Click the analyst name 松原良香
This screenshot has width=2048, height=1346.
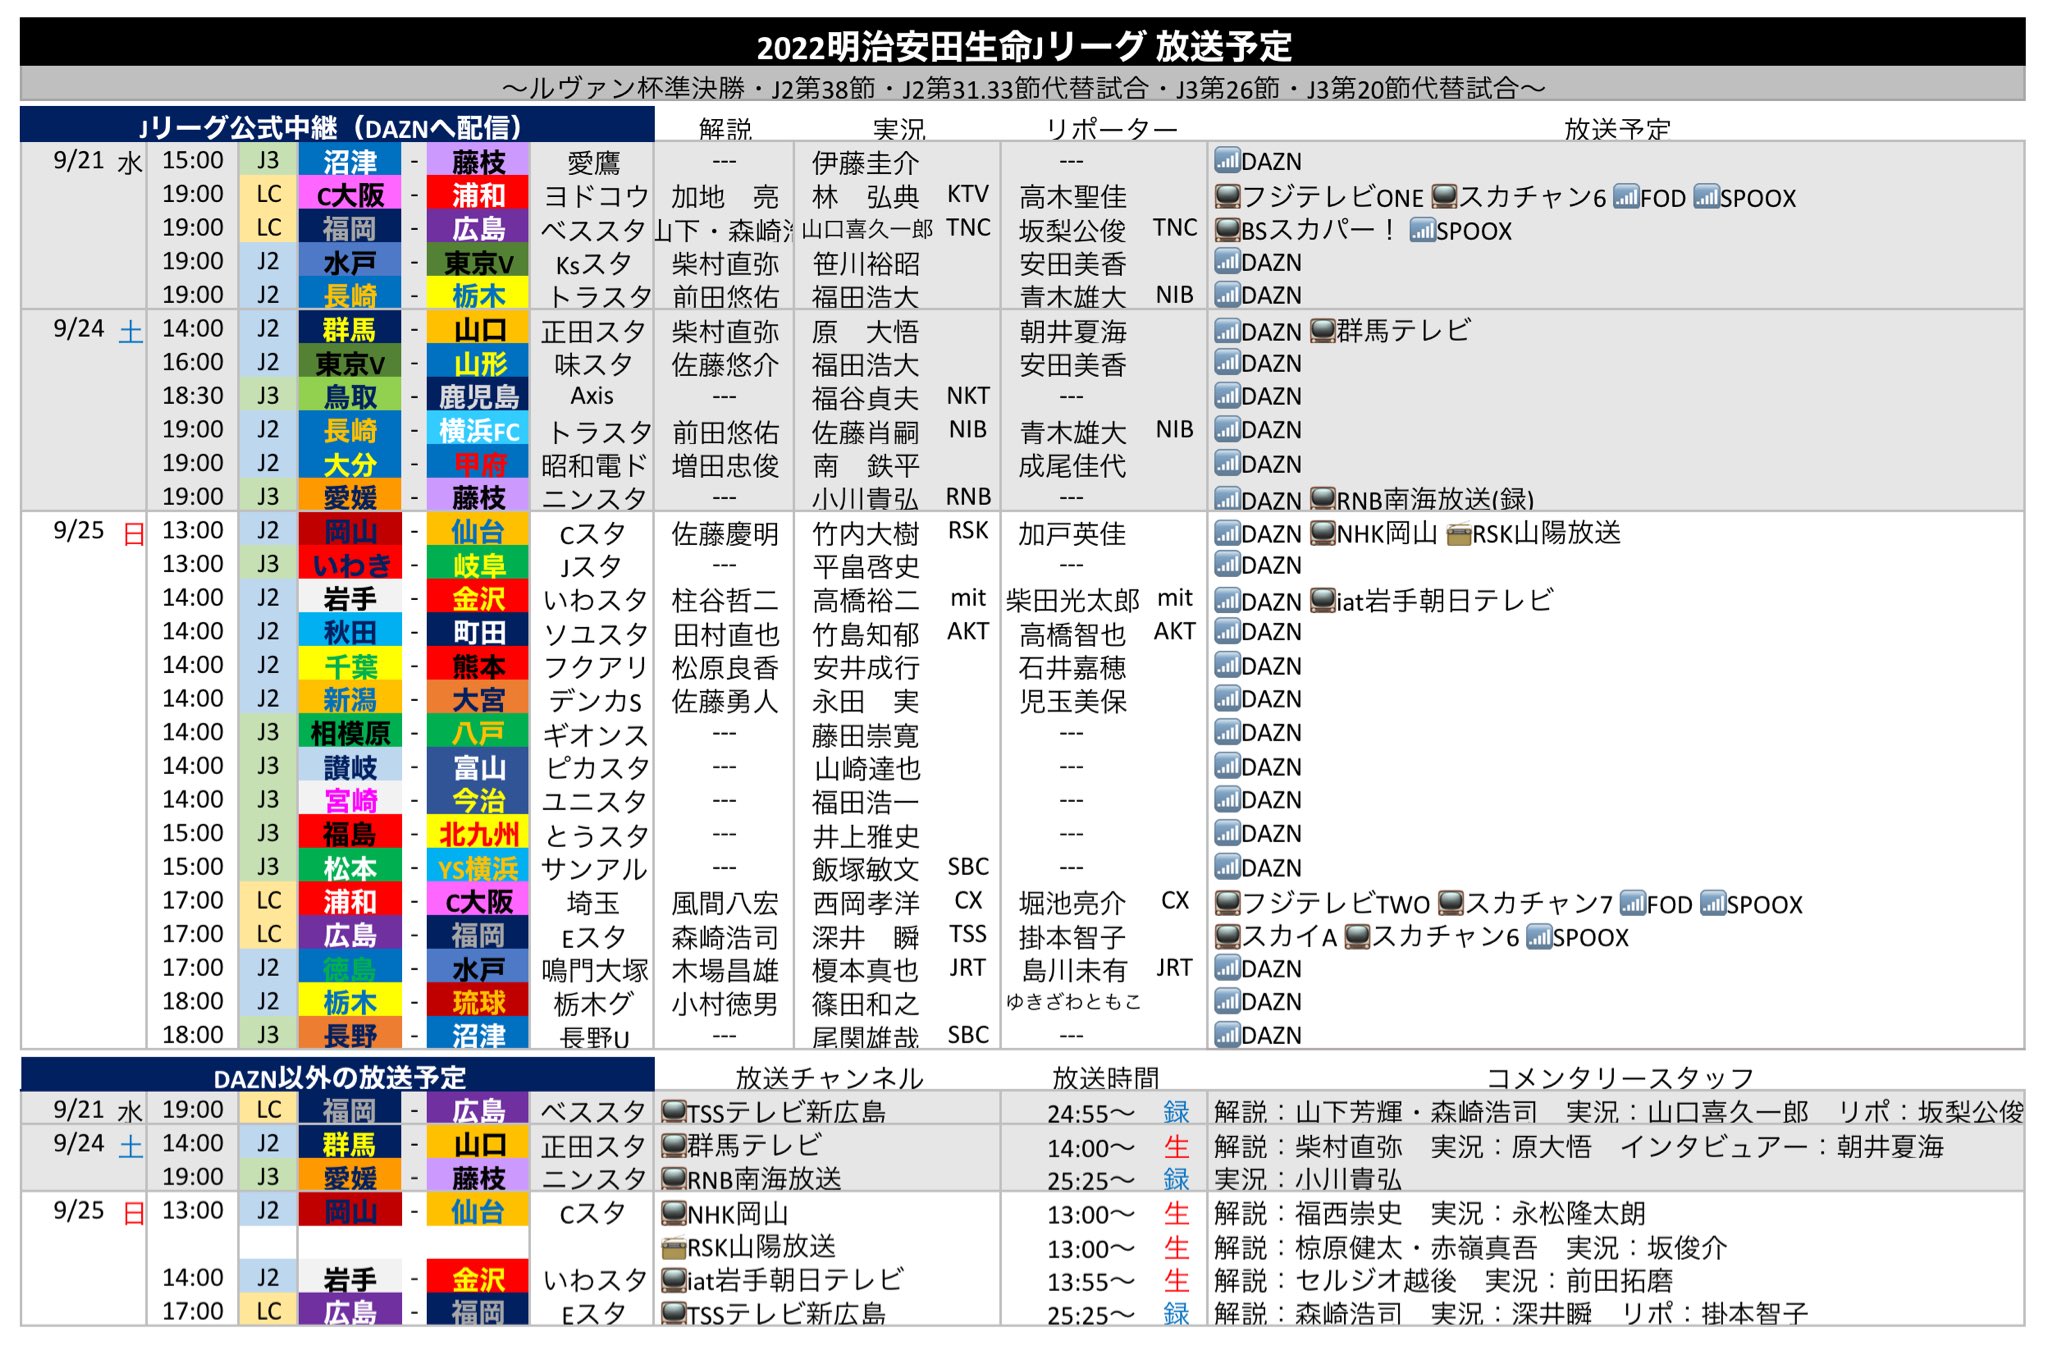pyautogui.click(x=725, y=667)
